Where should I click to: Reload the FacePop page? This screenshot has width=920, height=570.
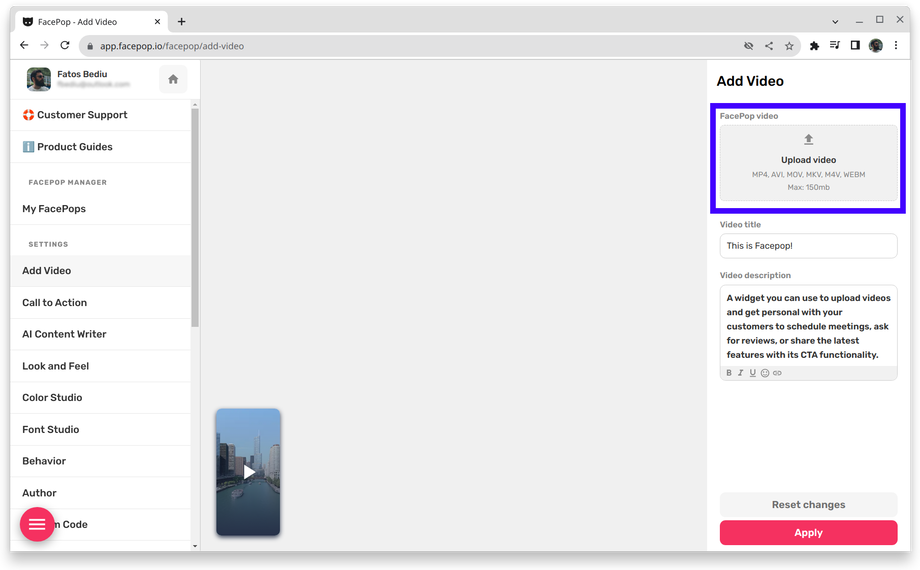tap(65, 45)
